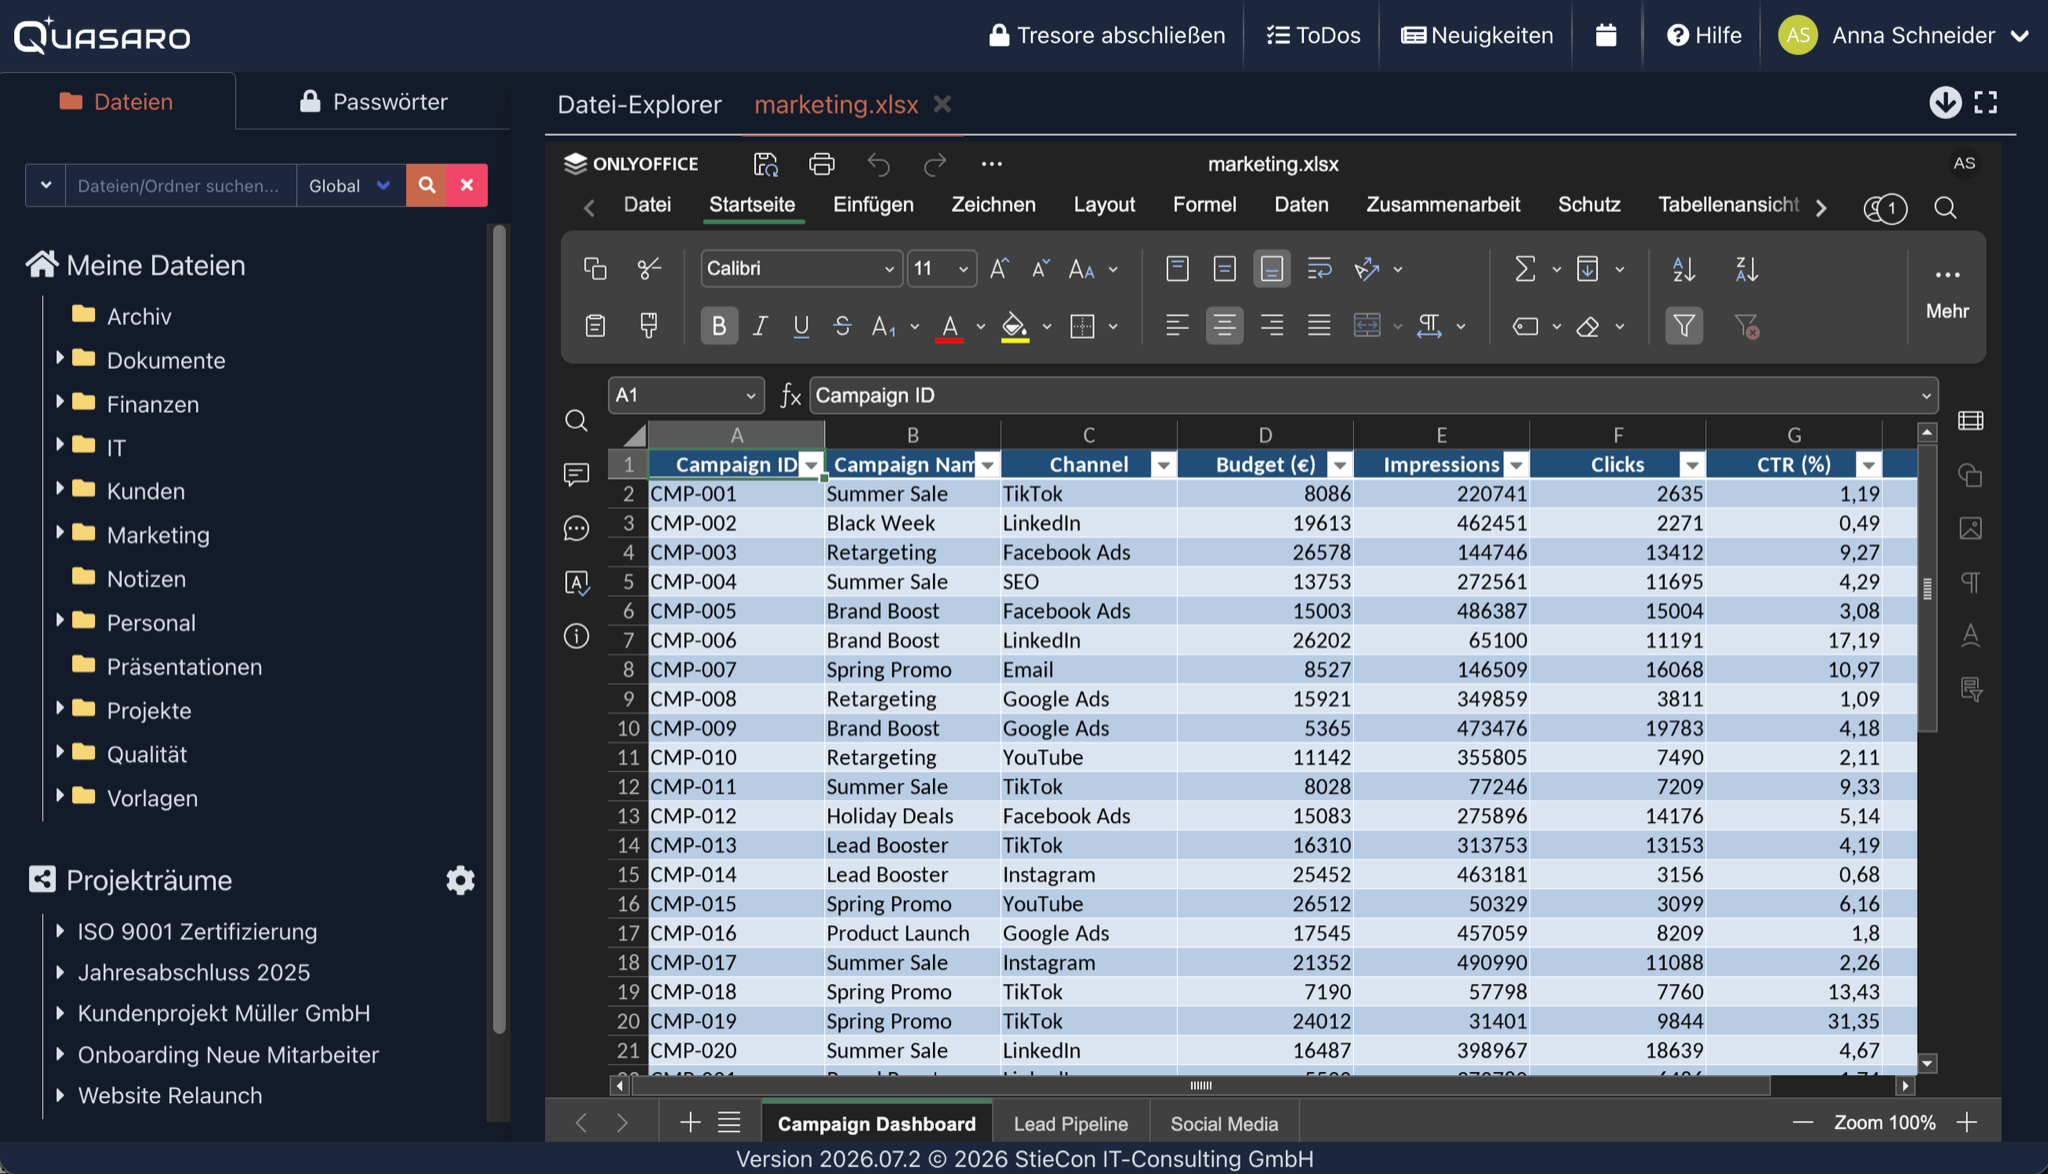Clear filter with the crossed funnel icon
Screen dimensions: 2048x1174
pos(1746,325)
